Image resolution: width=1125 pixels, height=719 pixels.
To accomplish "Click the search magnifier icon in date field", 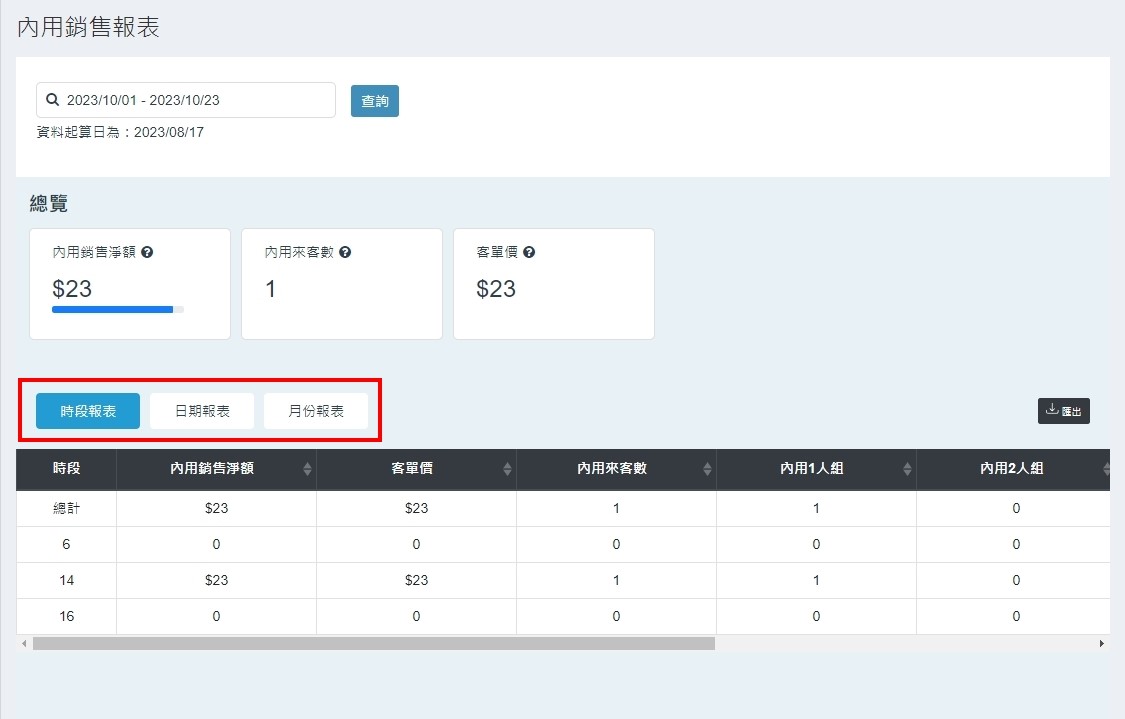I will pos(53,100).
